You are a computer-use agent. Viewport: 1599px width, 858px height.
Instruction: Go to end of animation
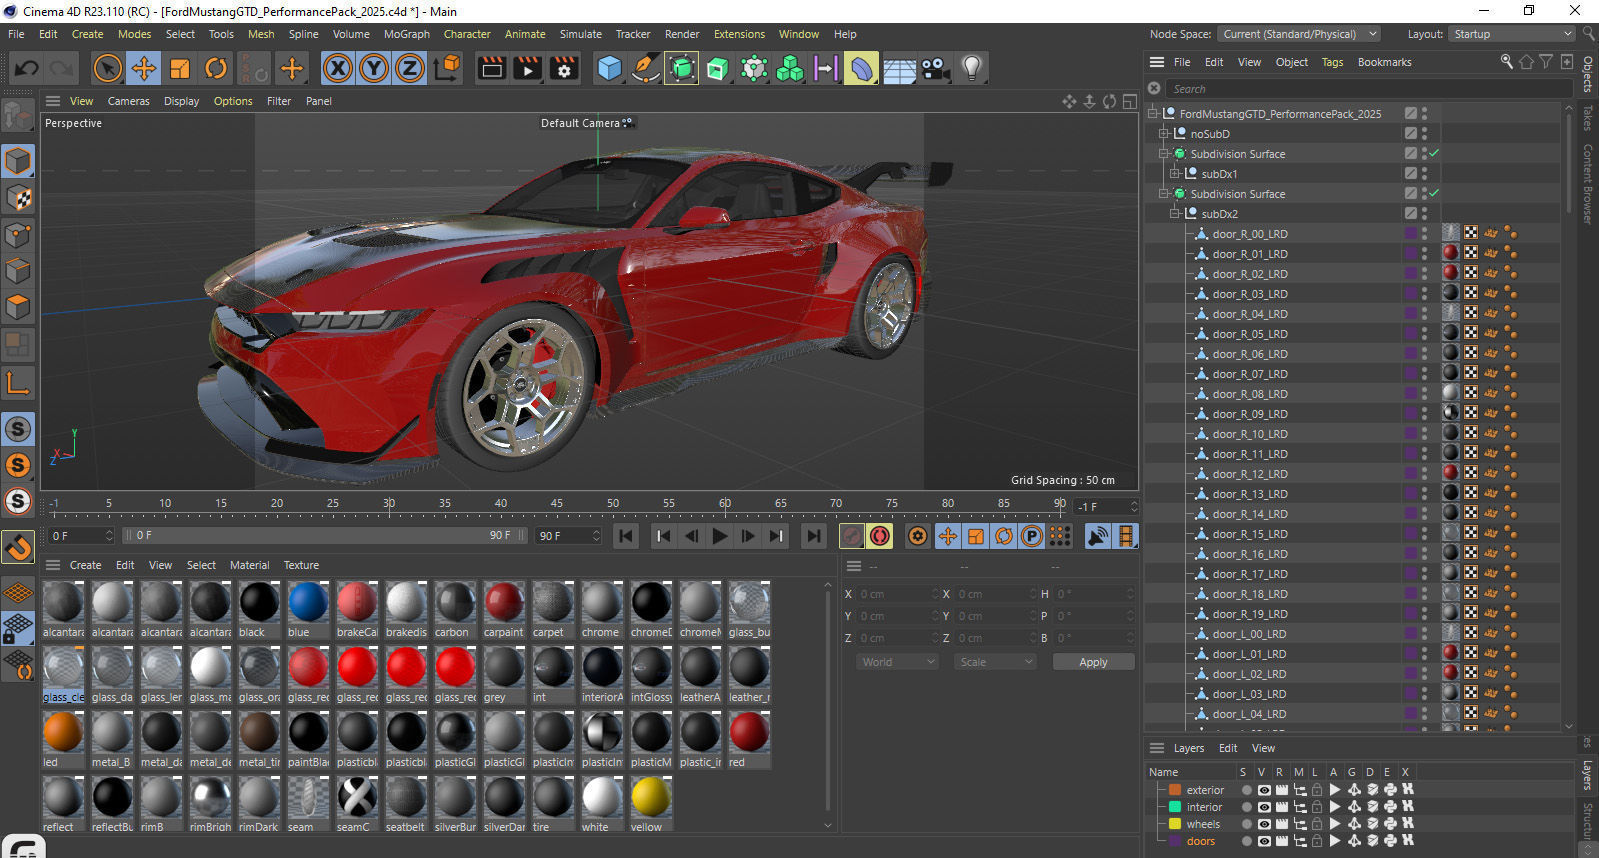814,537
